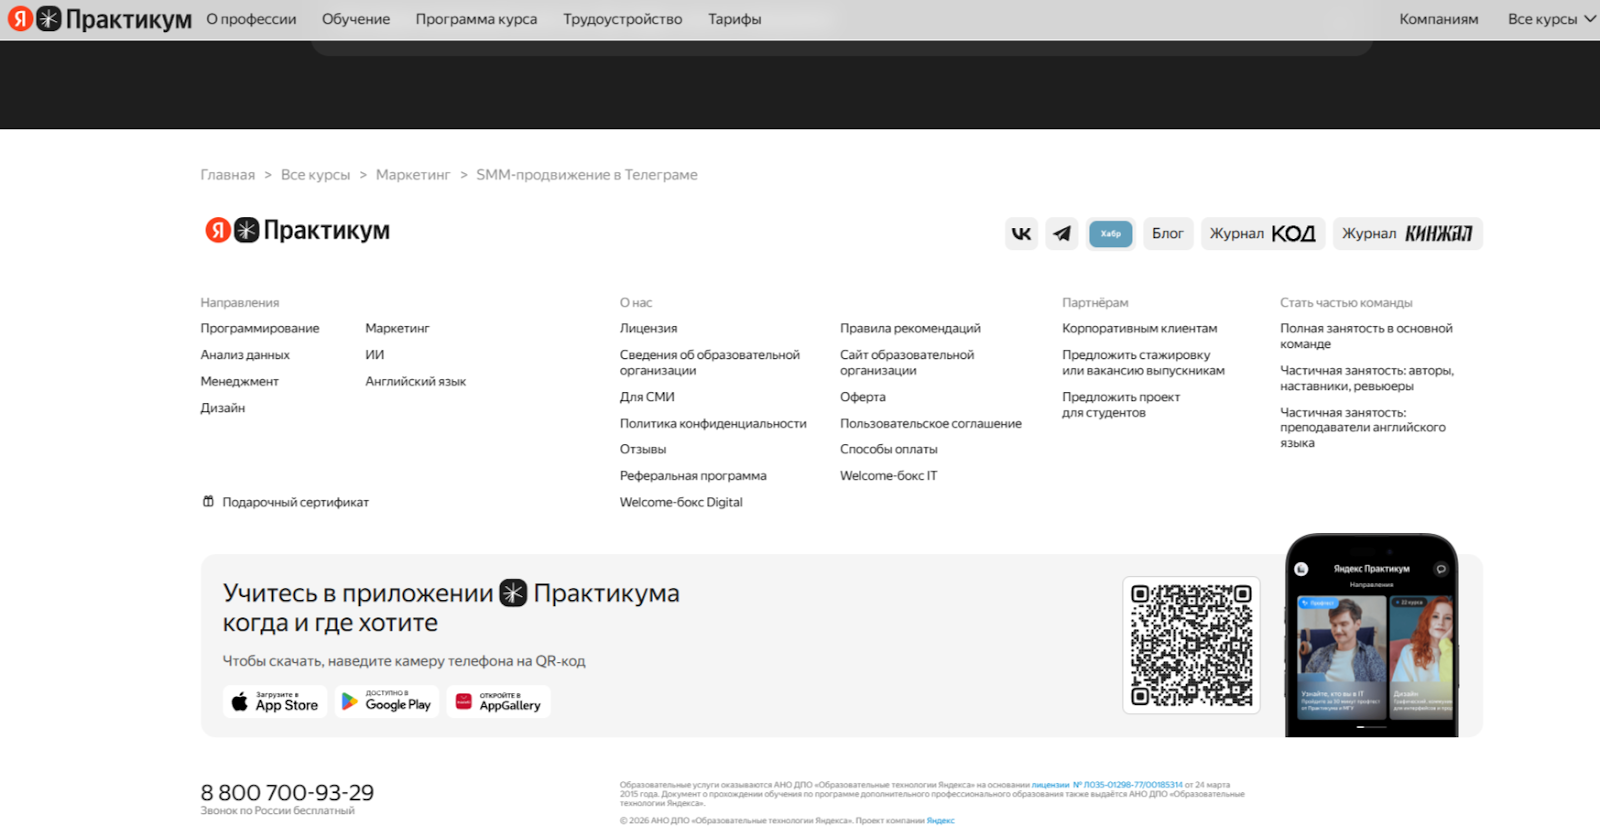The height and width of the screenshot is (836, 1600).
Task: Open the VK social network icon
Action: 1021,234
